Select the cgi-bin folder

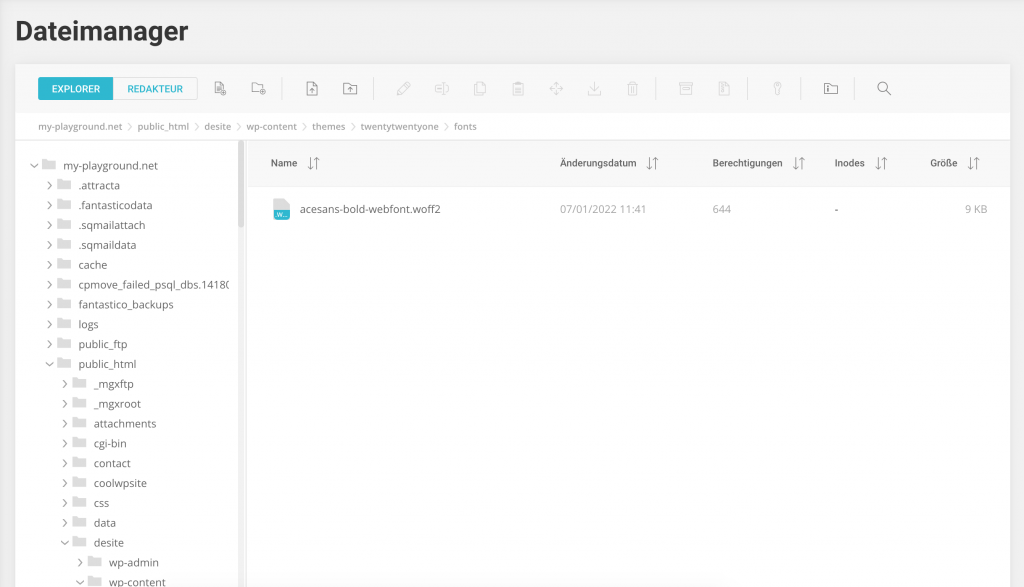click(110, 443)
